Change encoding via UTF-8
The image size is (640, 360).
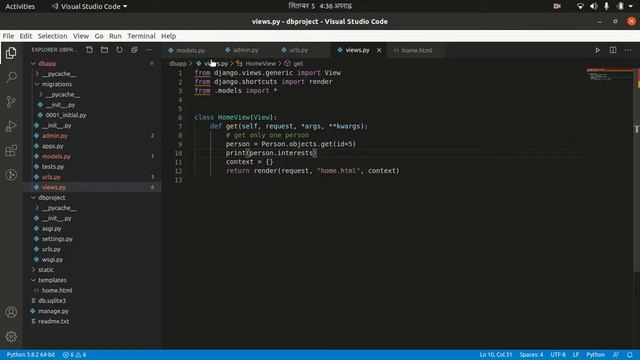coord(558,355)
